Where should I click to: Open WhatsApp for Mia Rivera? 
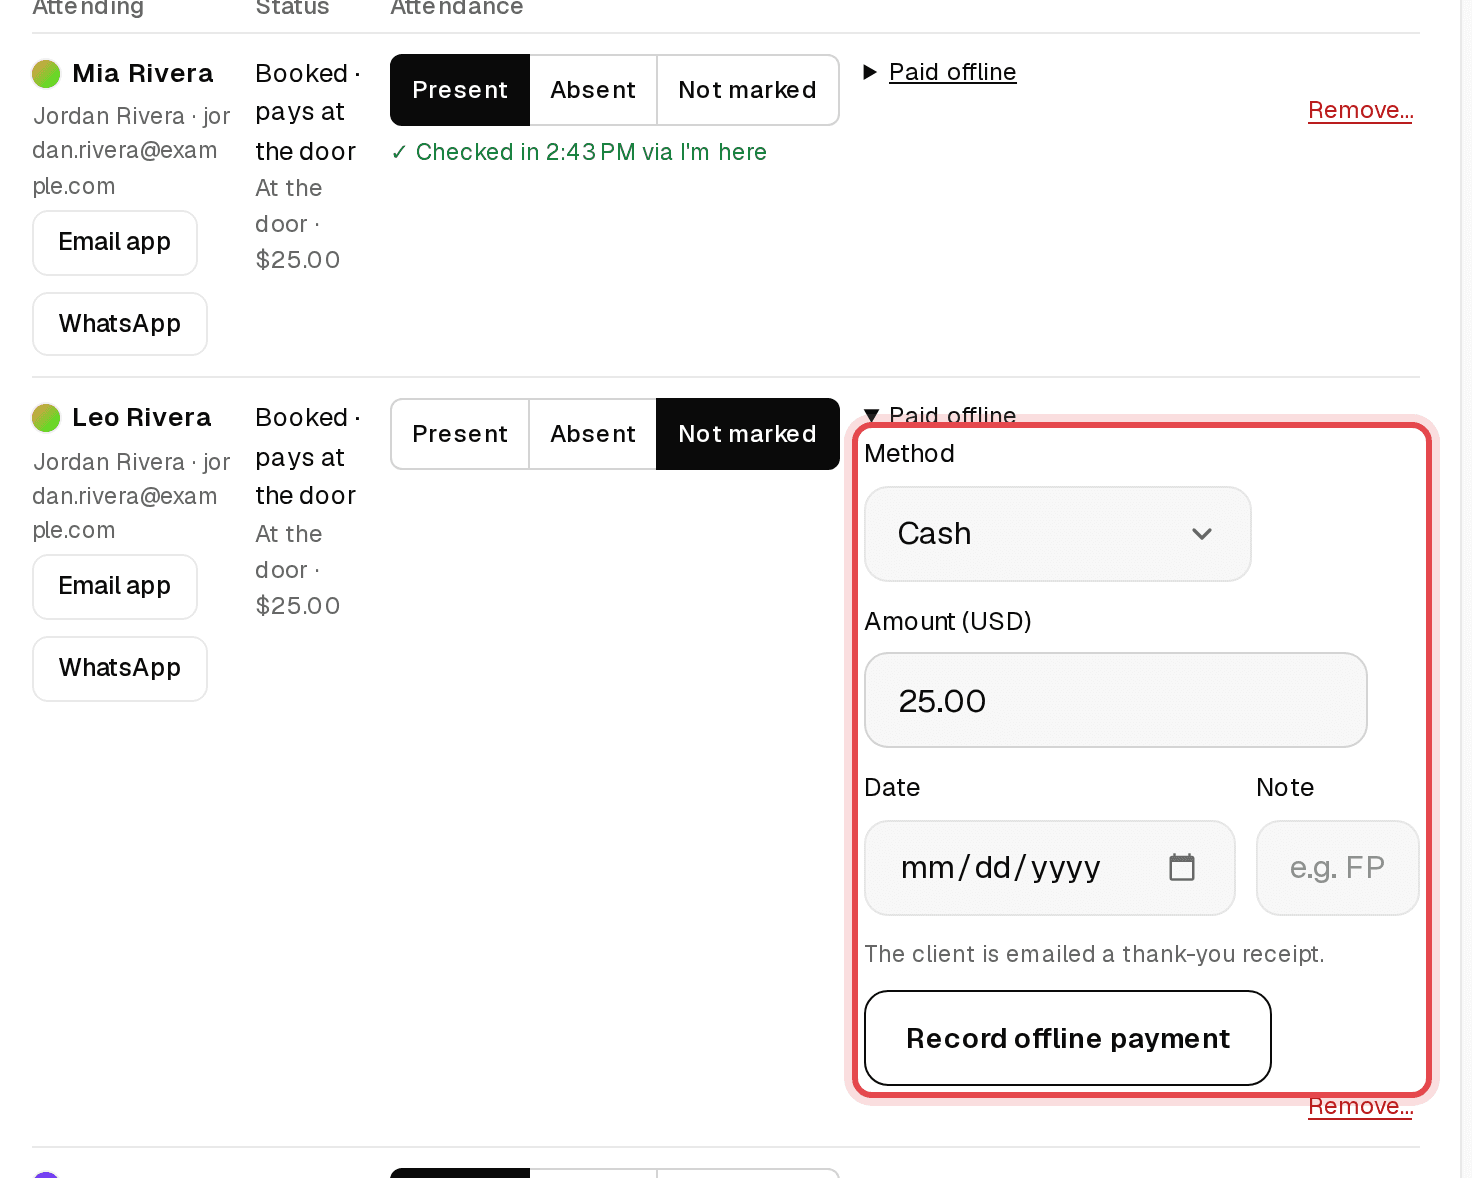pos(120,324)
